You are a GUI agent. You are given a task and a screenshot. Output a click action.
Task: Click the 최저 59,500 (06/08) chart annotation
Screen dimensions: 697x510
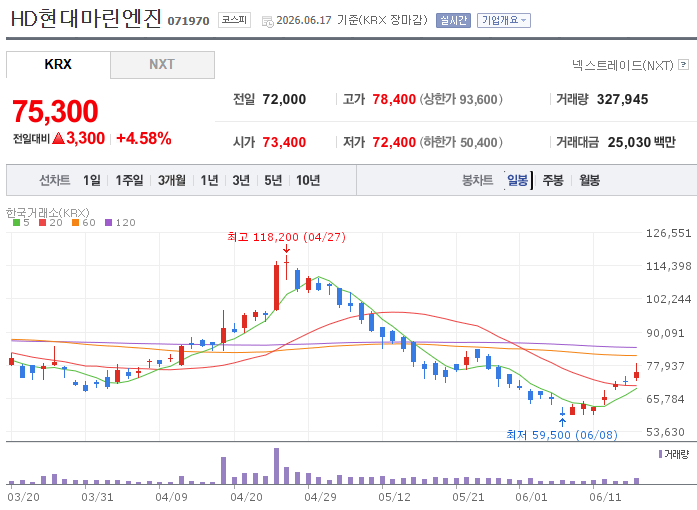click(x=562, y=434)
